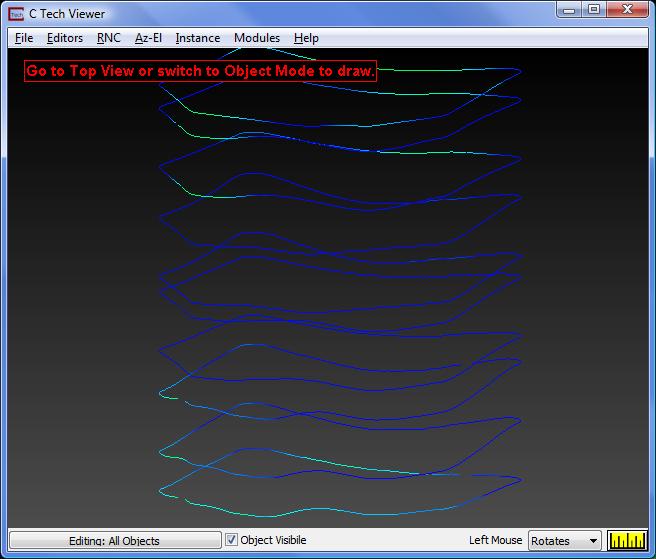The width and height of the screenshot is (656, 559).
Task: Click the Left Mouse label
Action: [x=495, y=540]
